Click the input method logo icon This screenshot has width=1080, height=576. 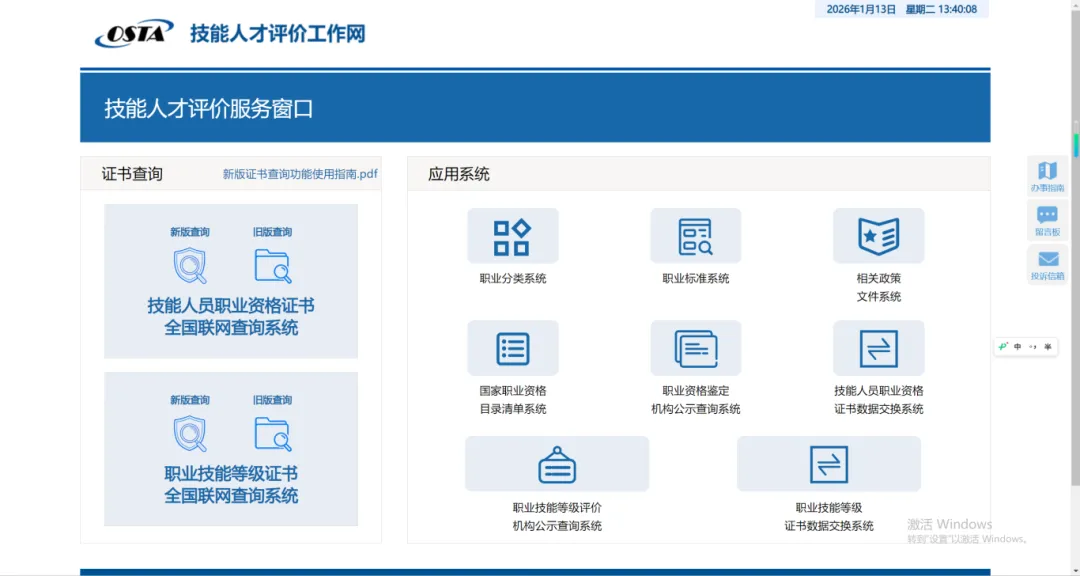(x=1003, y=347)
